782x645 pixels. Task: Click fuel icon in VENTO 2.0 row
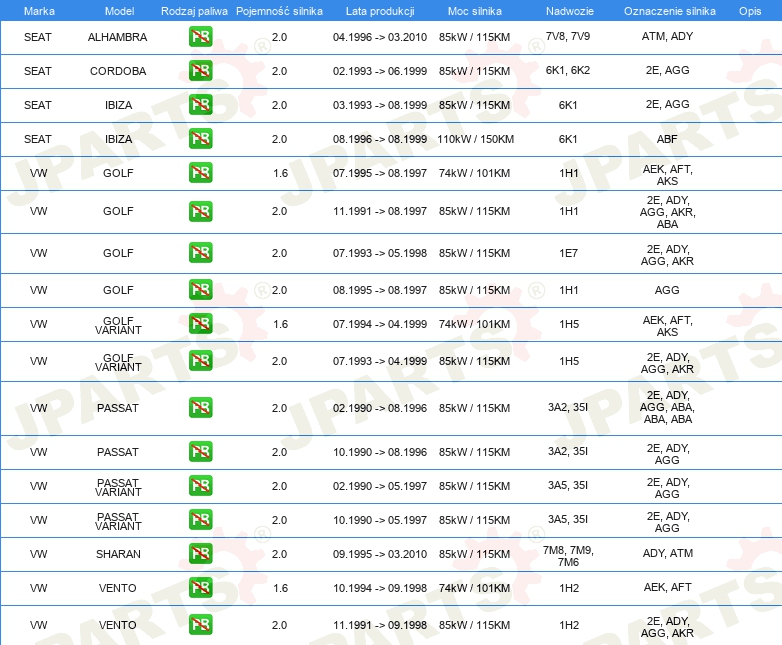tap(200, 624)
